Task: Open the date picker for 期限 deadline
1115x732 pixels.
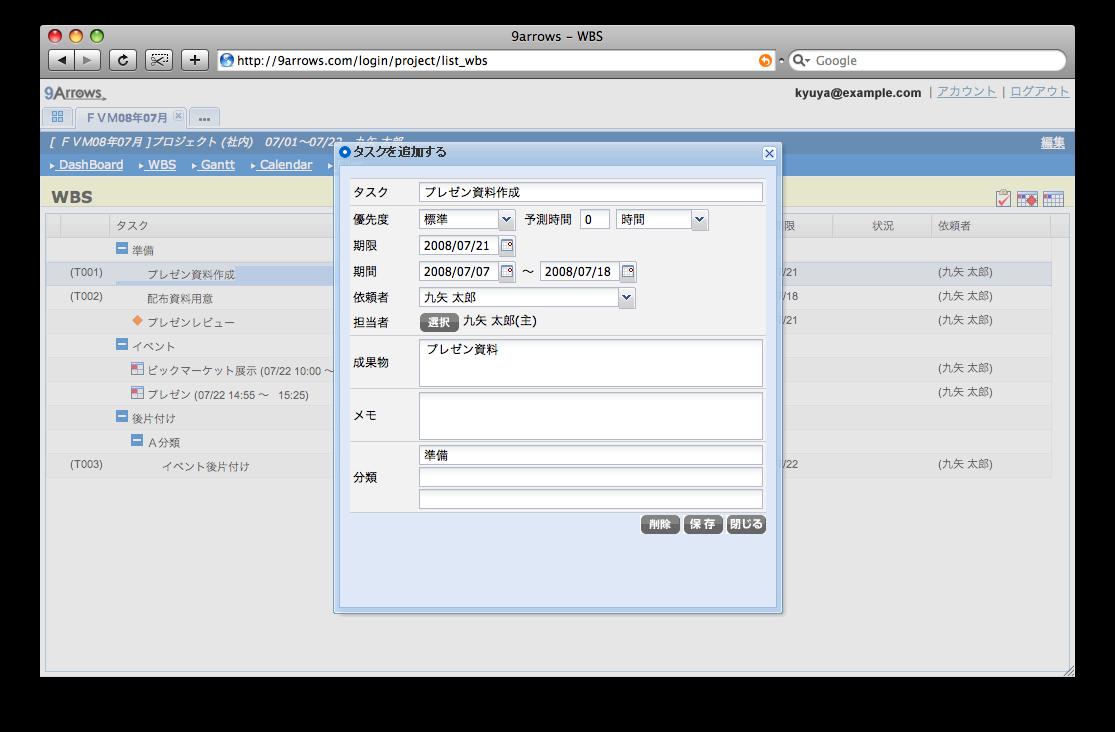Action: coord(507,245)
